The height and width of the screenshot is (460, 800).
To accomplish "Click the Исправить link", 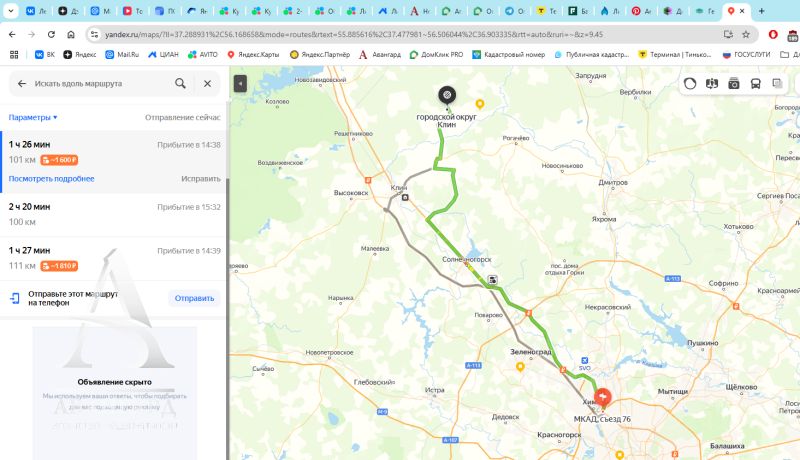I will (201, 178).
